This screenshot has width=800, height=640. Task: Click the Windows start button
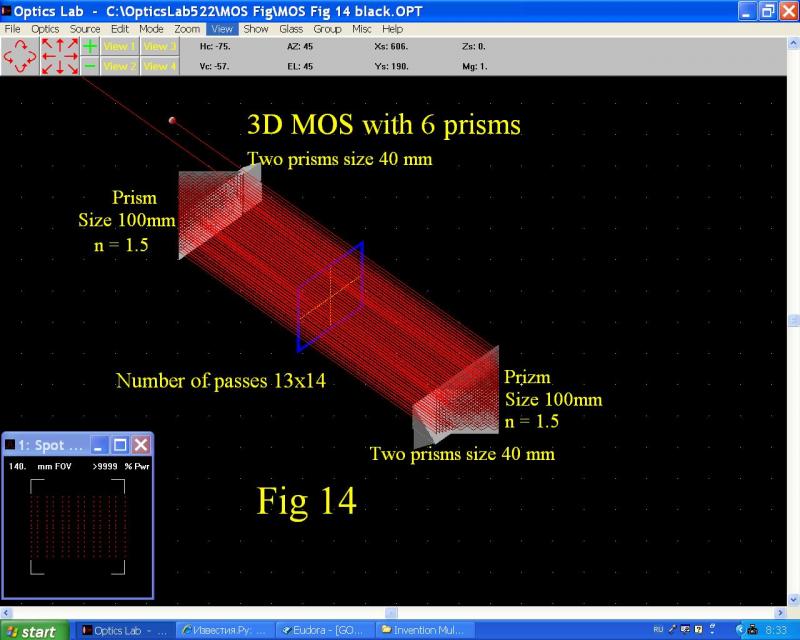(33, 631)
